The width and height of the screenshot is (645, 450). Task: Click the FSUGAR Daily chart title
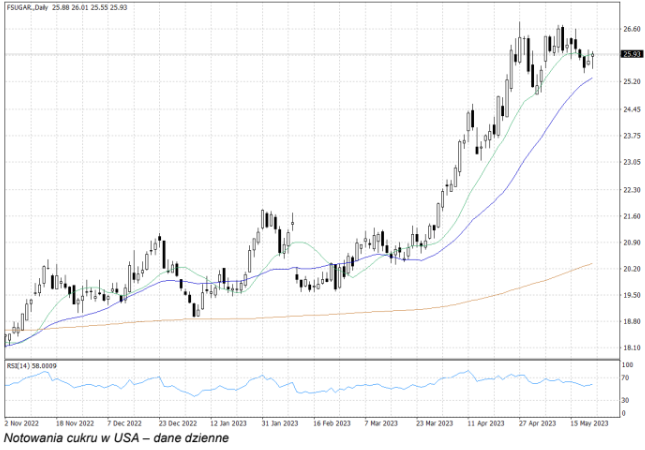28,7
